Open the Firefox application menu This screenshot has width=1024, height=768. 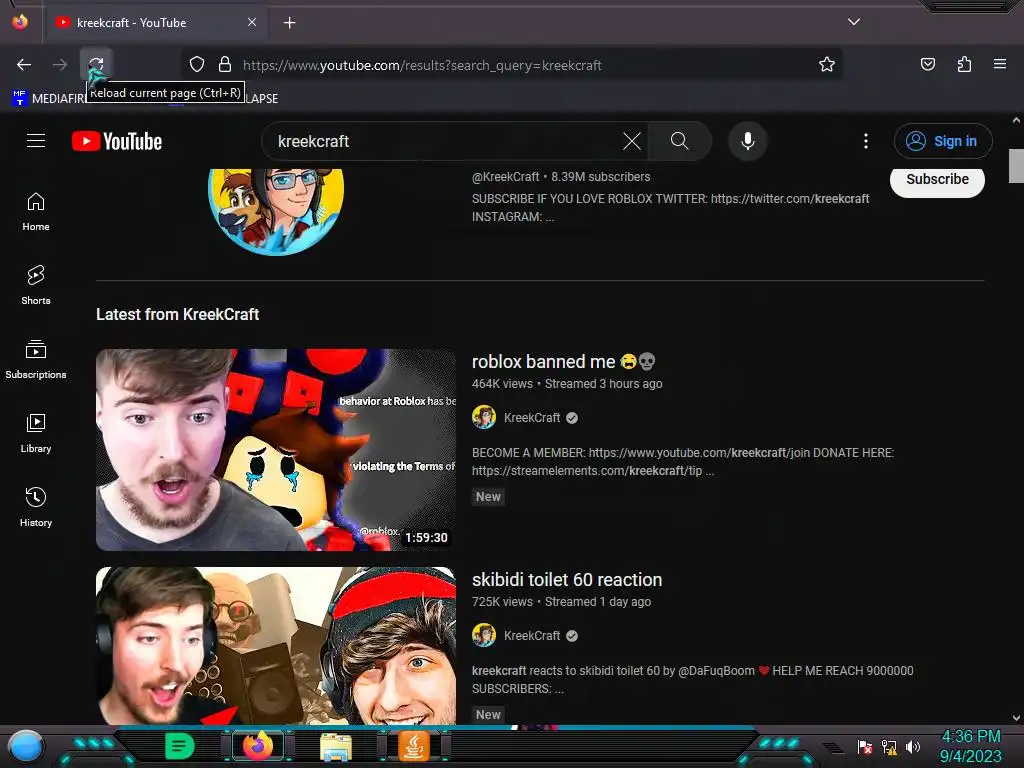pos(1000,64)
